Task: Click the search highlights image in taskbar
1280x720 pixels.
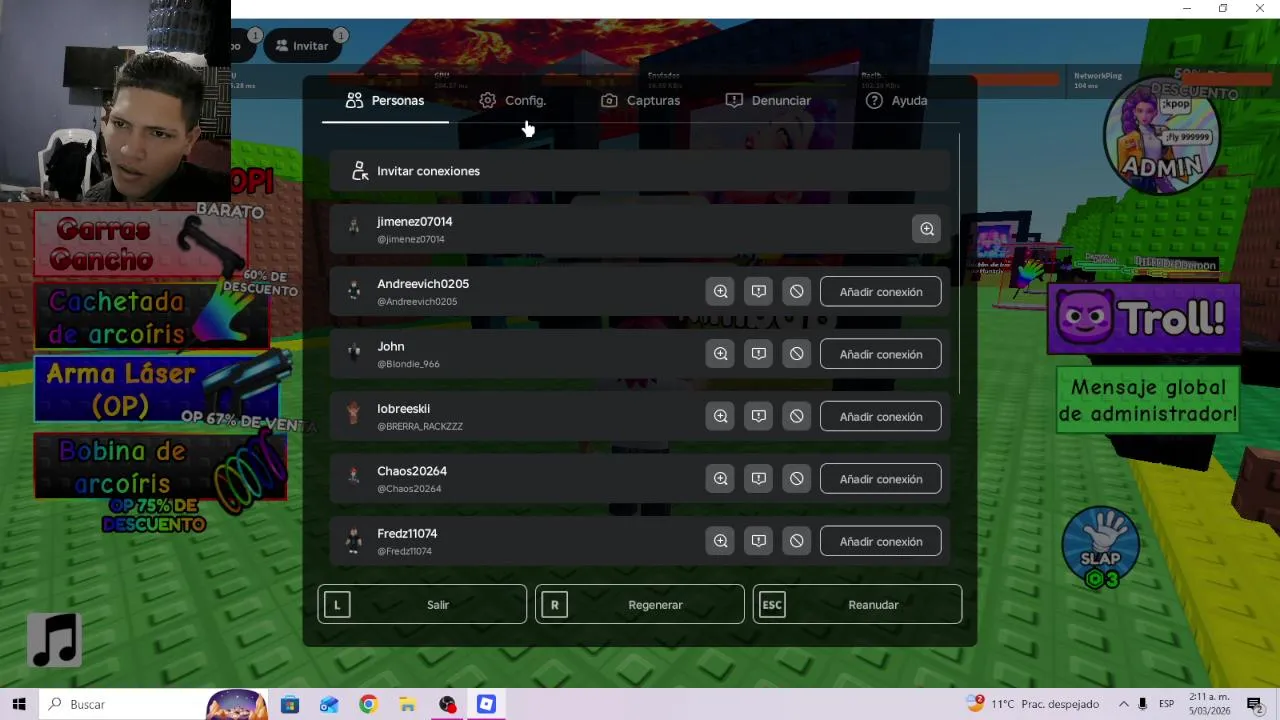Action: point(236,704)
